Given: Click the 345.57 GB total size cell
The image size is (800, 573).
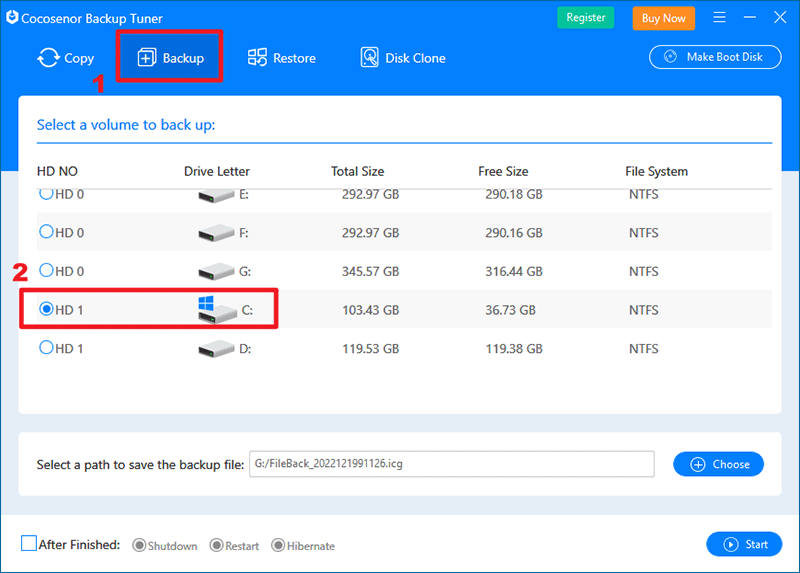Looking at the screenshot, I should [370, 271].
